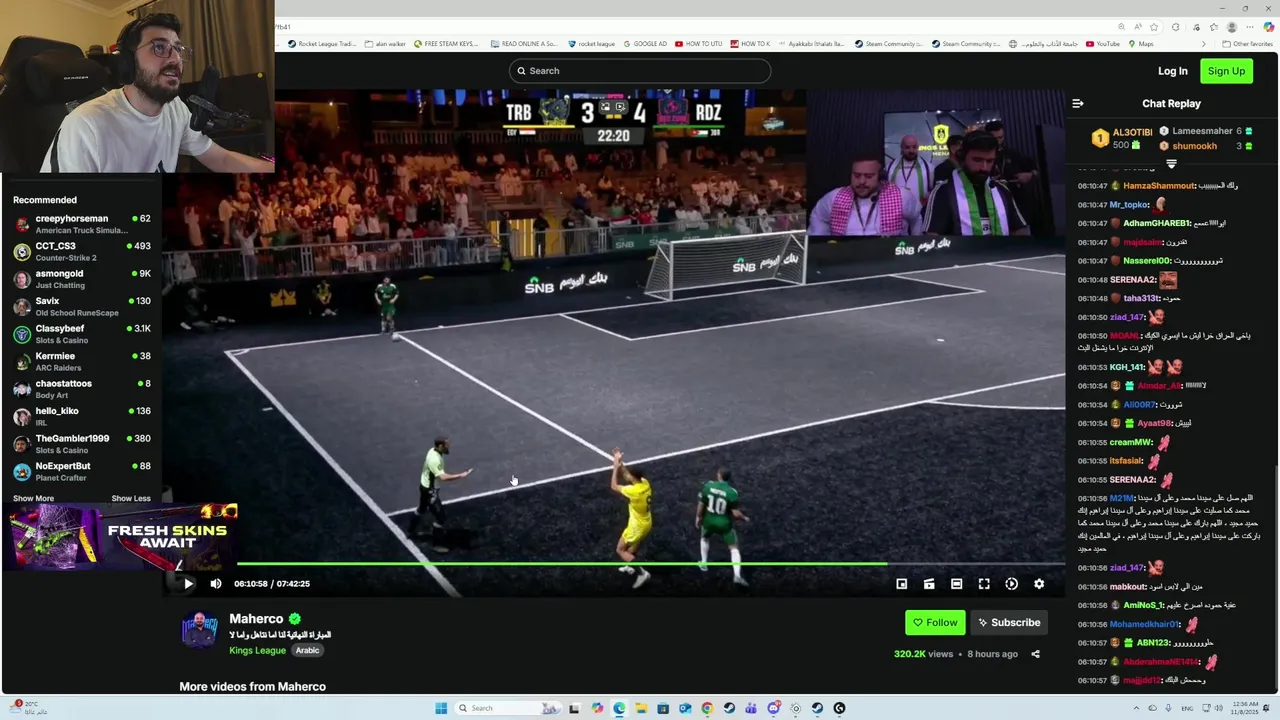1280x720 pixels.
Task: Open Maherco channel avatar
Action: point(200,630)
